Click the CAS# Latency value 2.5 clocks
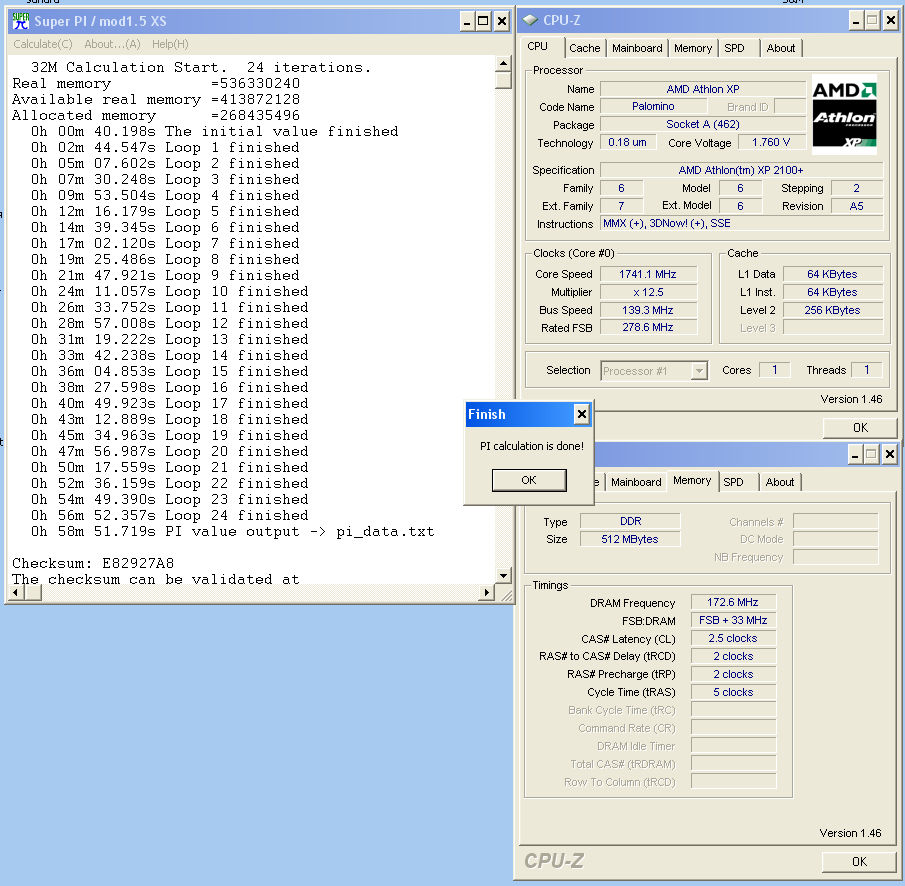The image size is (905, 886). point(733,638)
